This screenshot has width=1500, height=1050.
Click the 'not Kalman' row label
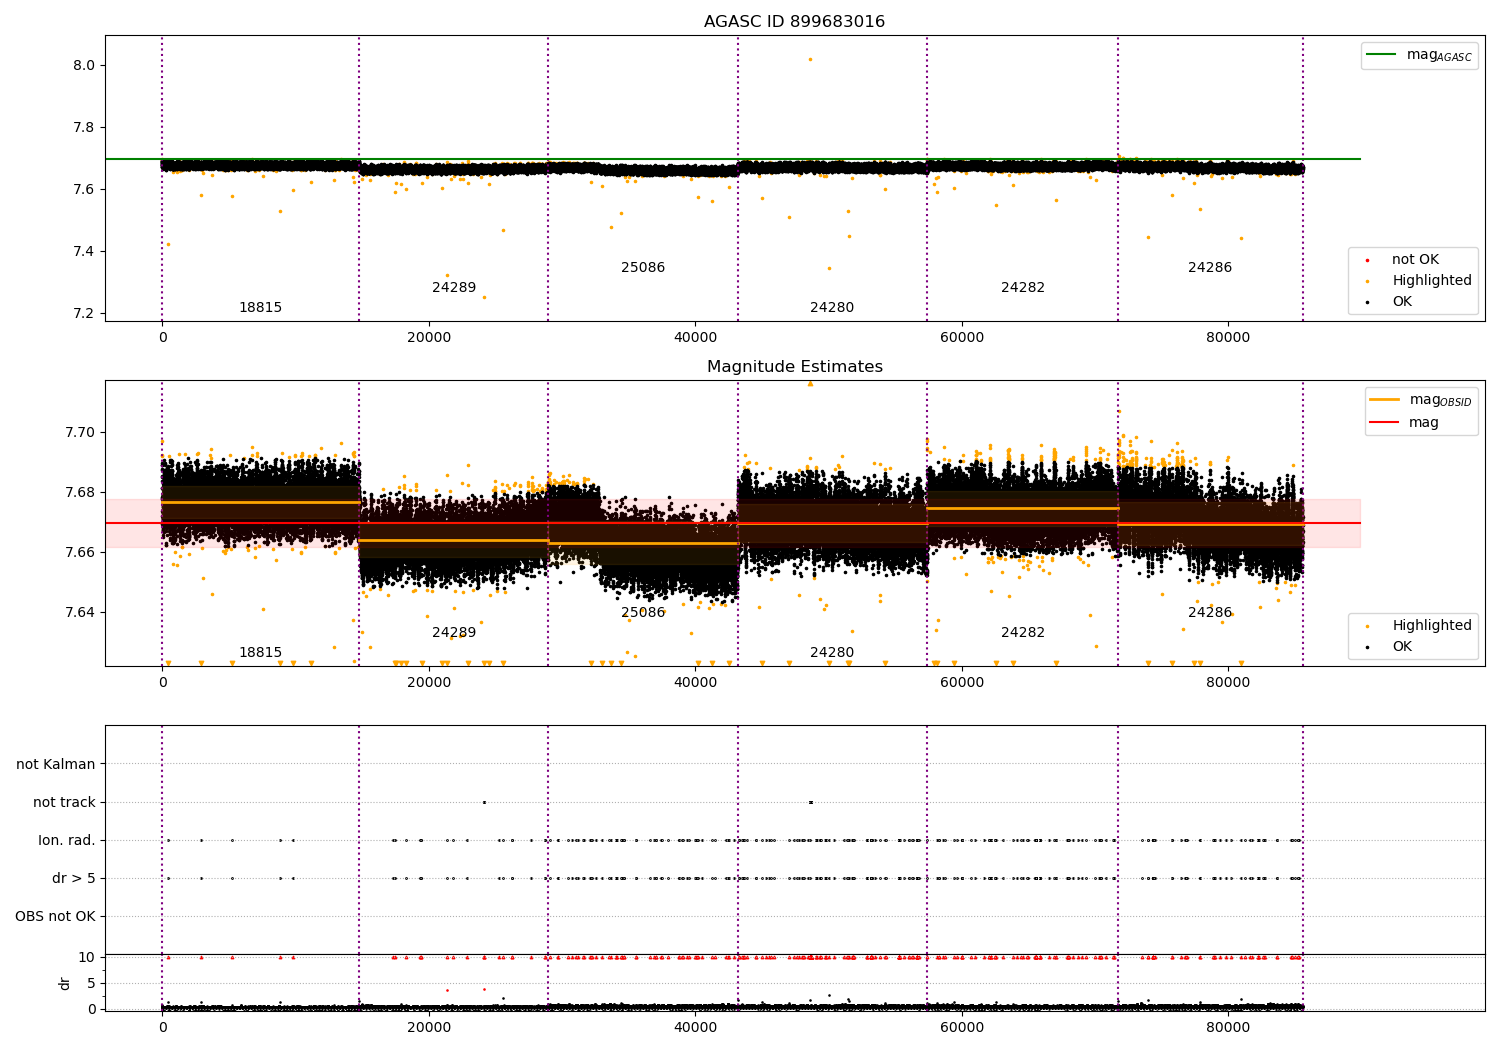pos(56,765)
